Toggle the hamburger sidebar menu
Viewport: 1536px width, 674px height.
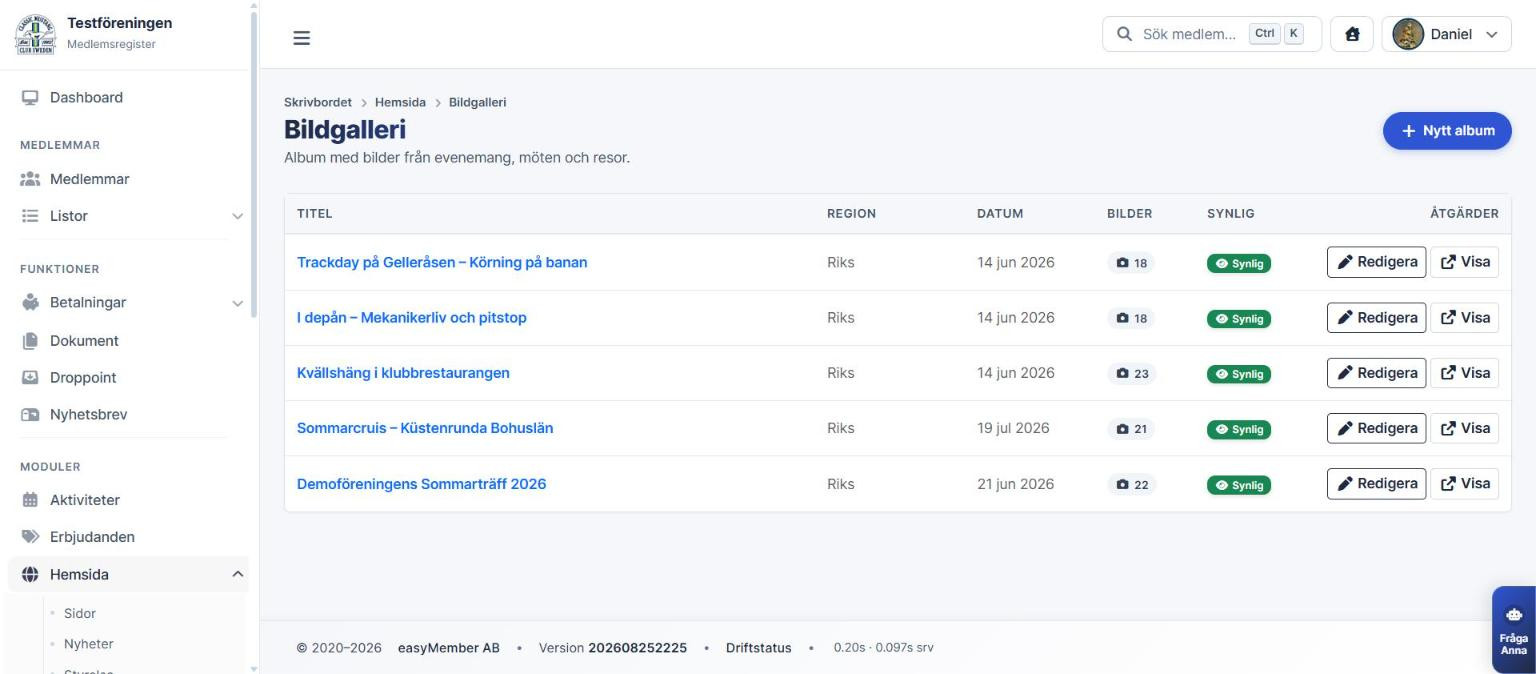point(301,38)
